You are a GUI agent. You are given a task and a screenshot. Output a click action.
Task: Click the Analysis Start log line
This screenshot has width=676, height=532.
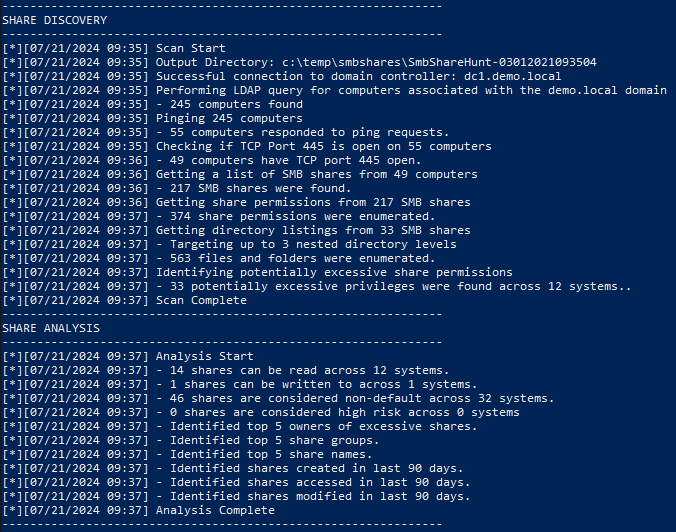point(205,356)
